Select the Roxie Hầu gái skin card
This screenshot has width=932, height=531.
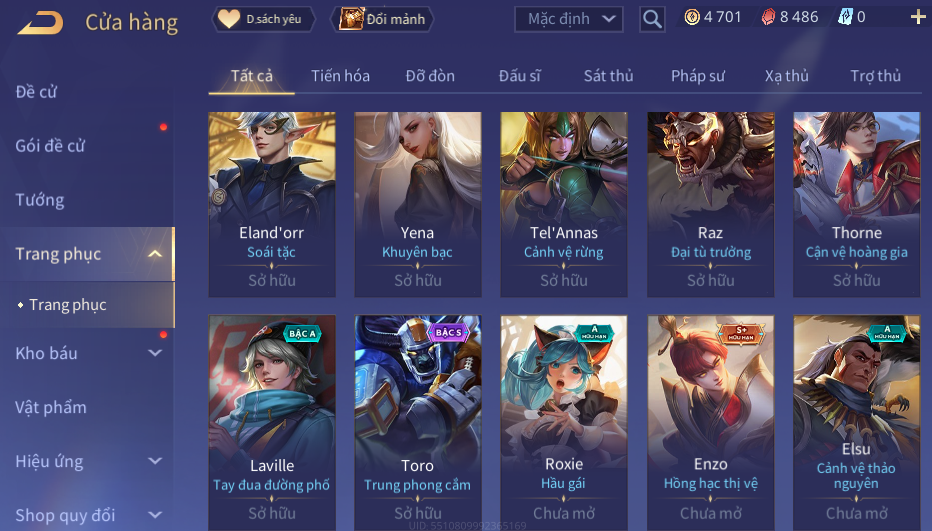click(564, 422)
